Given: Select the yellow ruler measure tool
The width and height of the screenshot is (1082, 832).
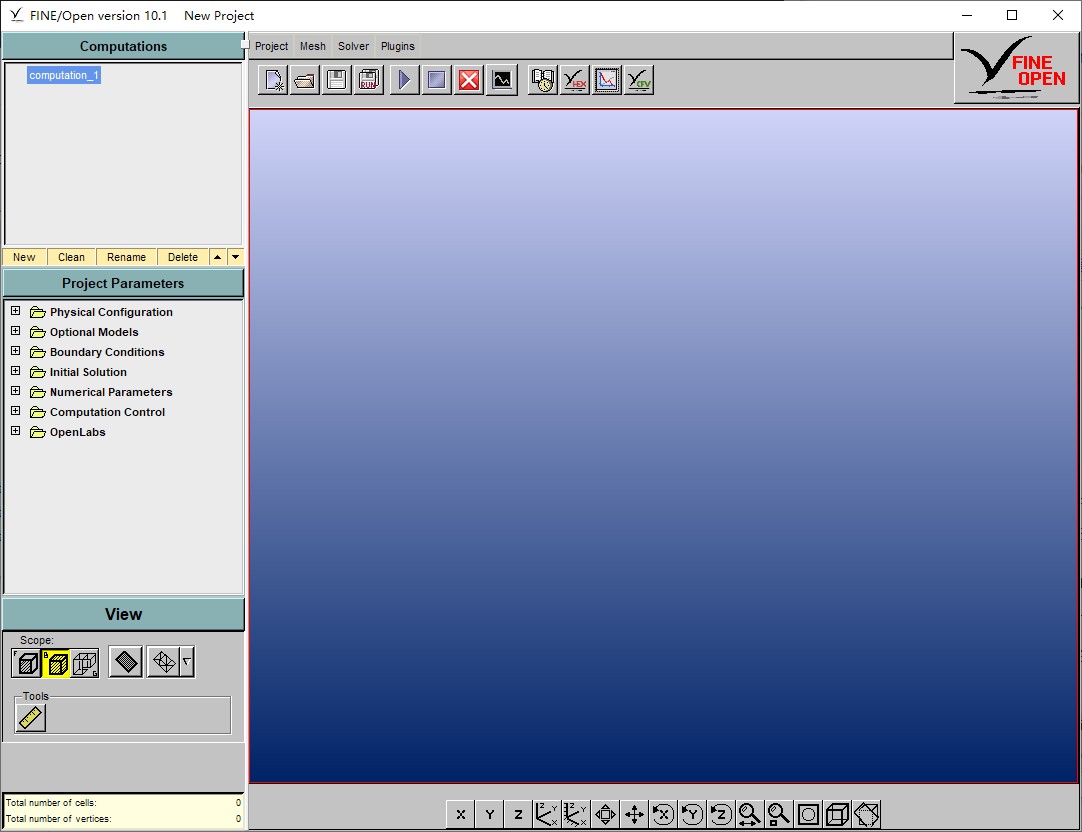Looking at the screenshot, I should (x=32, y=717).
